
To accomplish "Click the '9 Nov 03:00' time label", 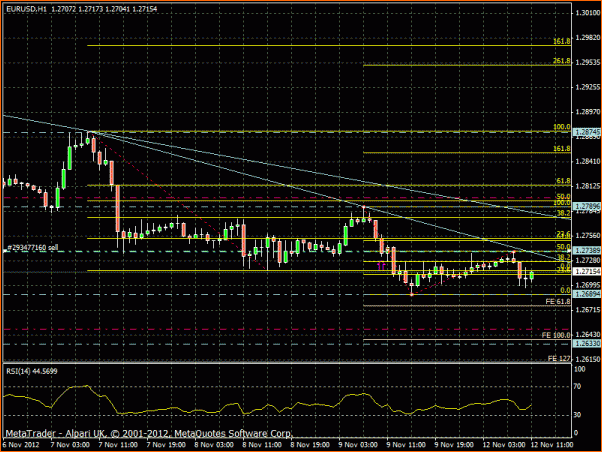I will pos(358,445).
